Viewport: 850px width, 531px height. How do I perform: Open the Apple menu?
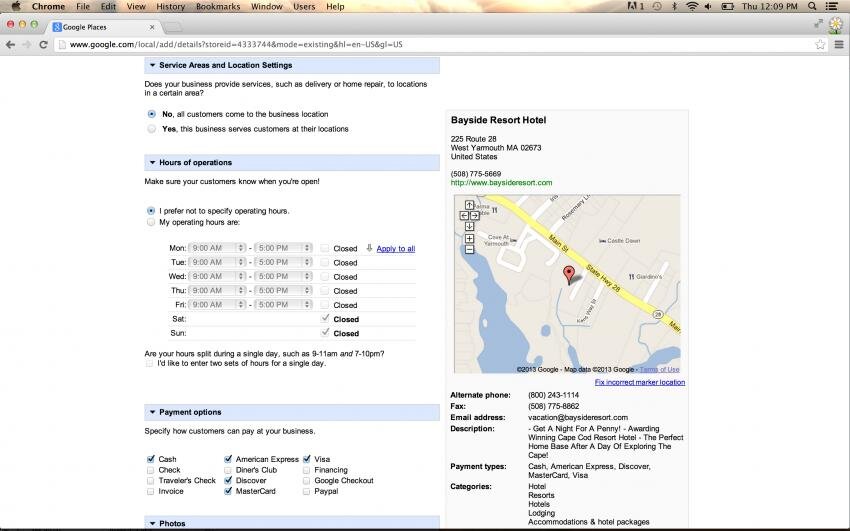click(16, 6)
